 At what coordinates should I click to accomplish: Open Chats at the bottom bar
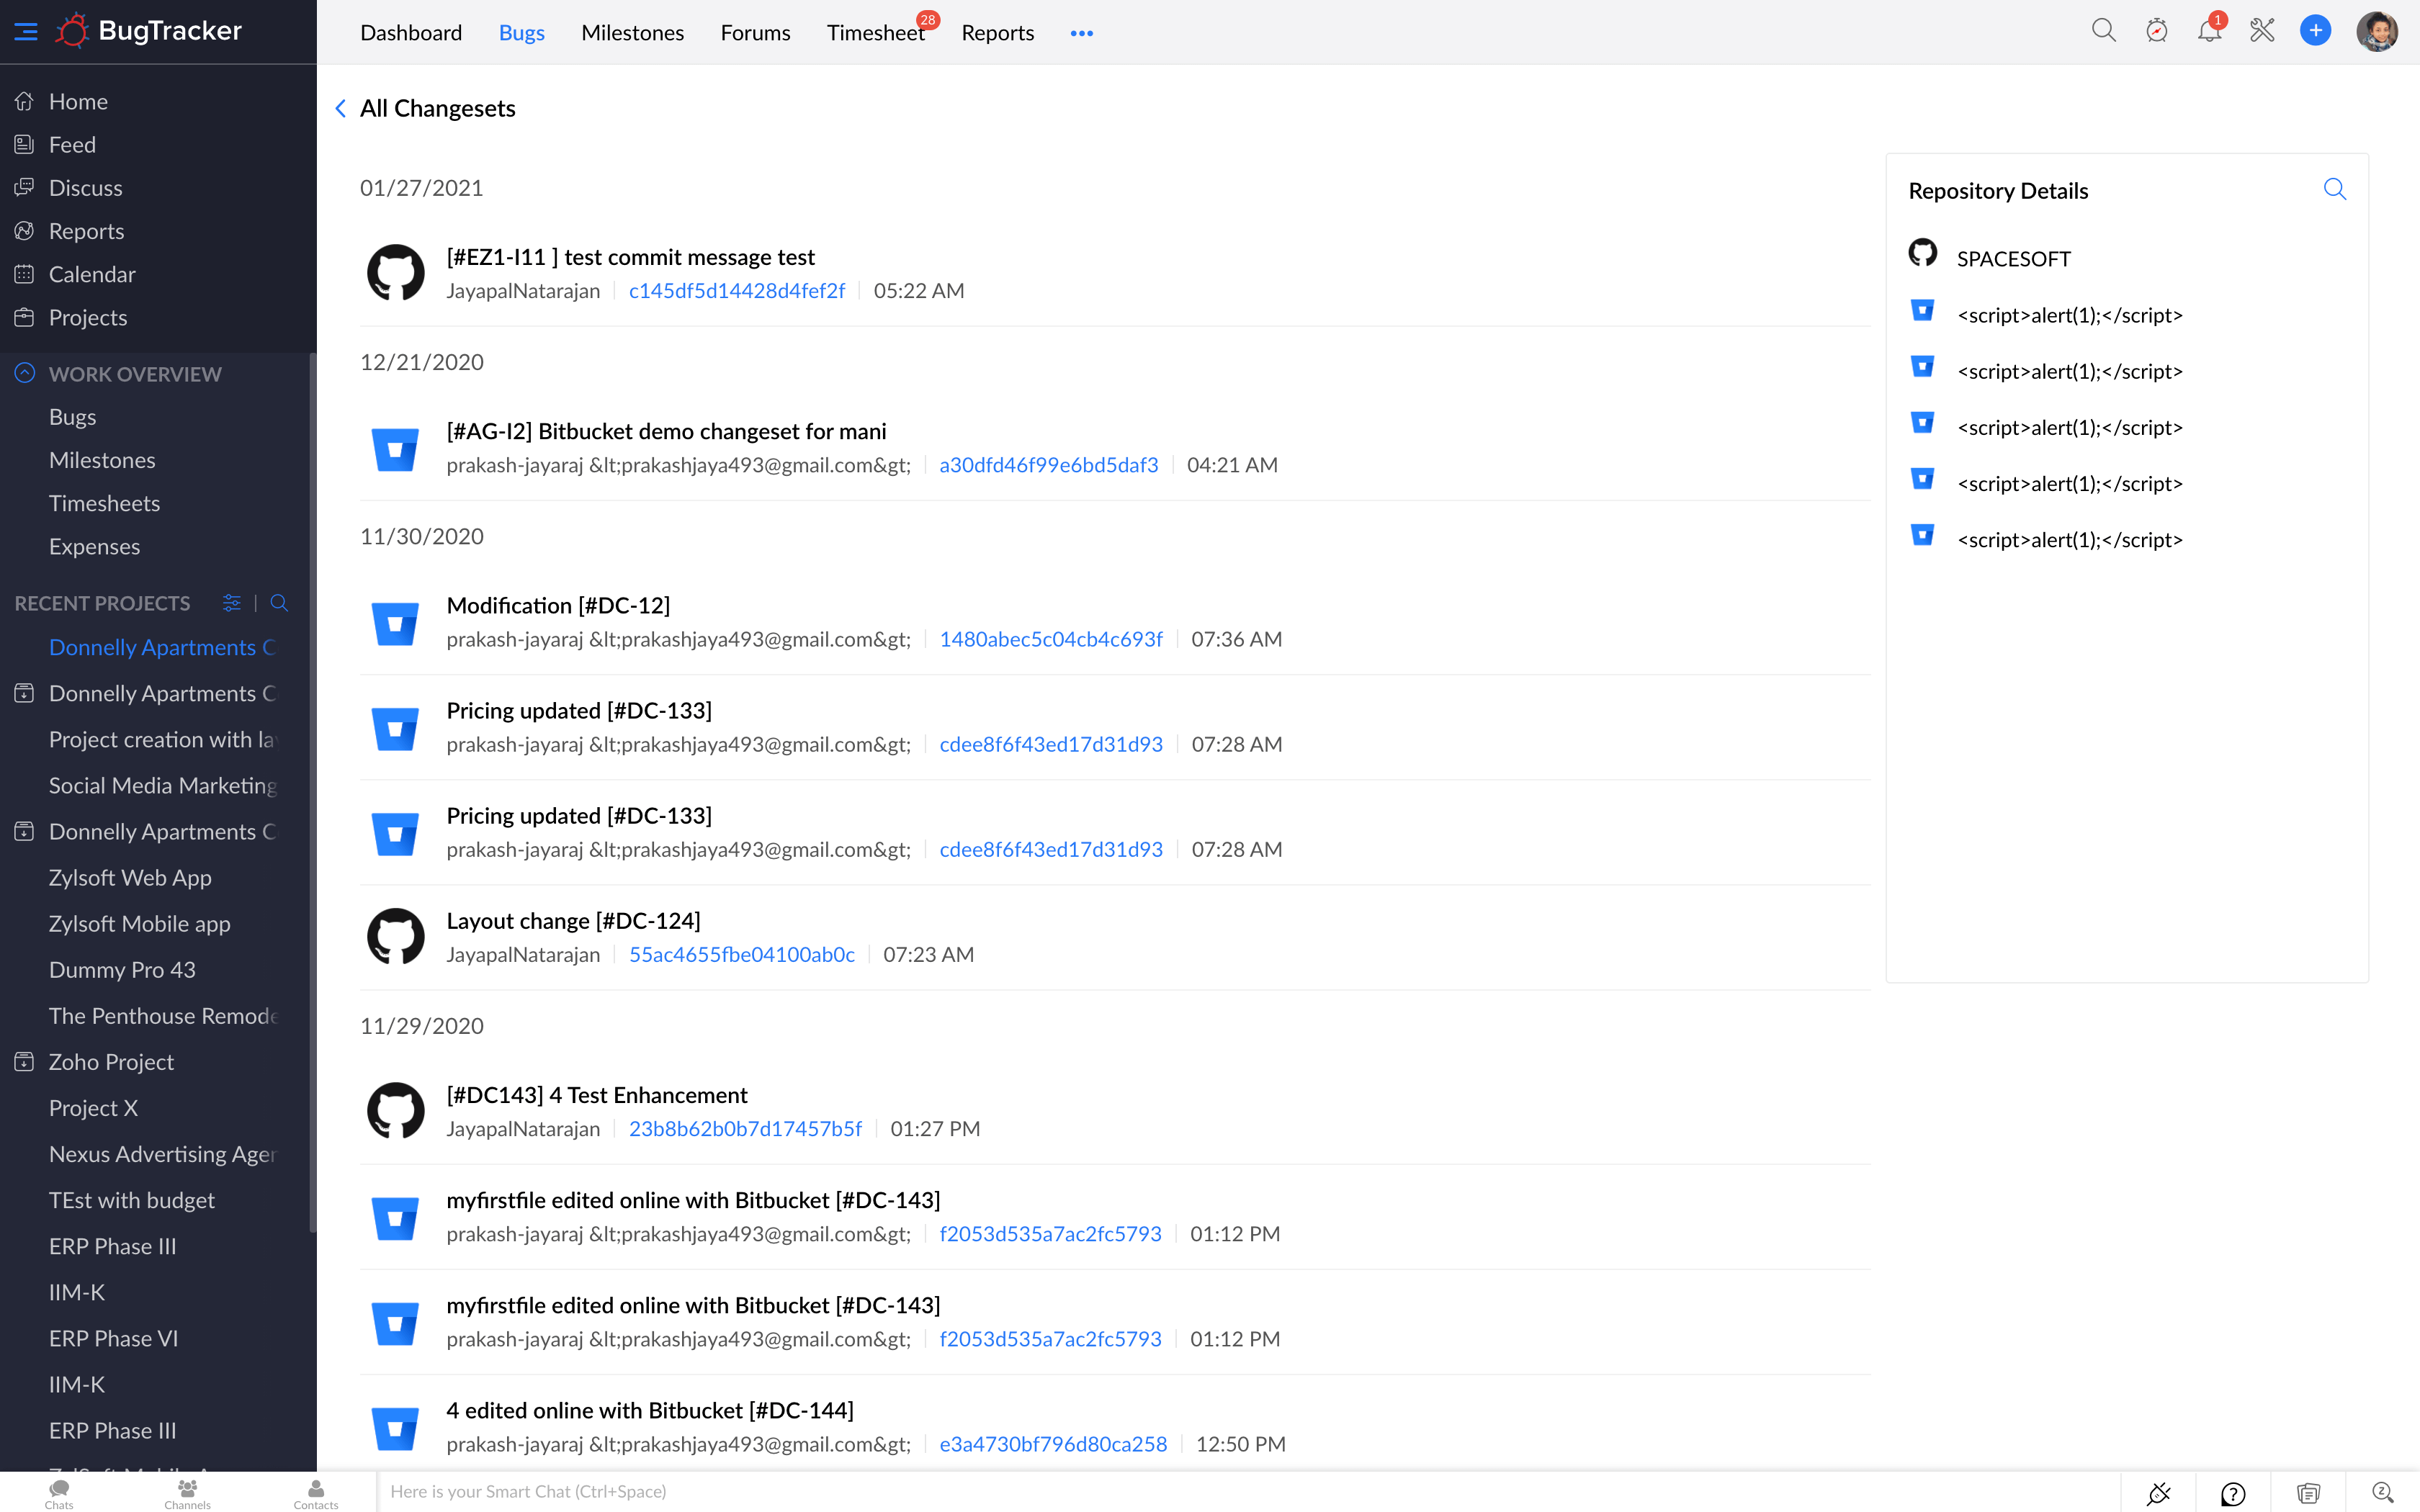click(59, 1493)
